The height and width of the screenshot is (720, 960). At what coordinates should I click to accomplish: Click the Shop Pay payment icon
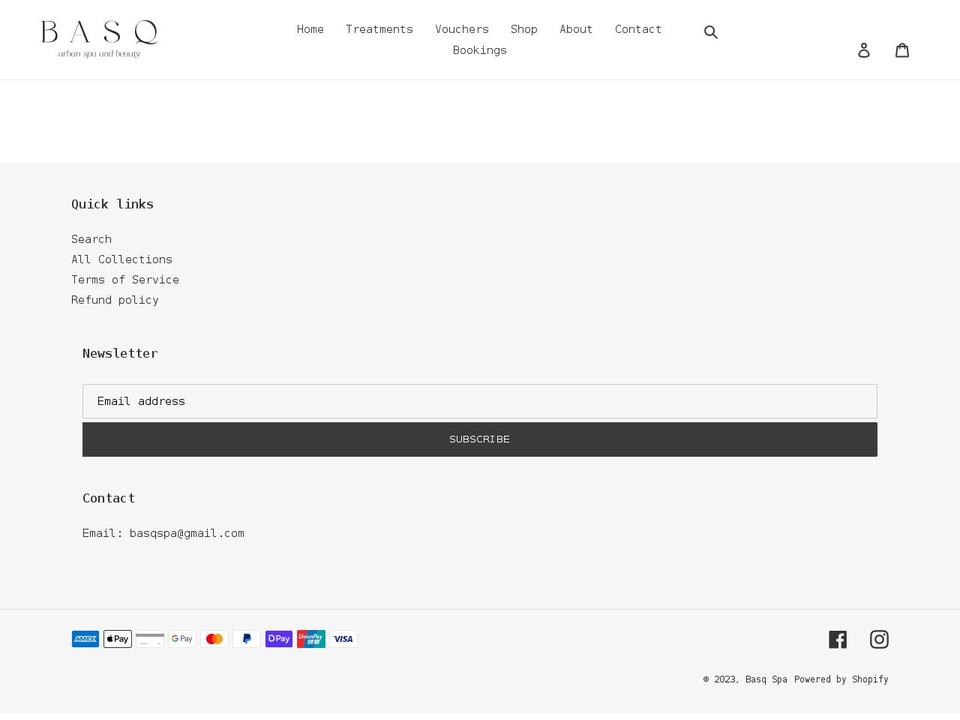(279, 639)
